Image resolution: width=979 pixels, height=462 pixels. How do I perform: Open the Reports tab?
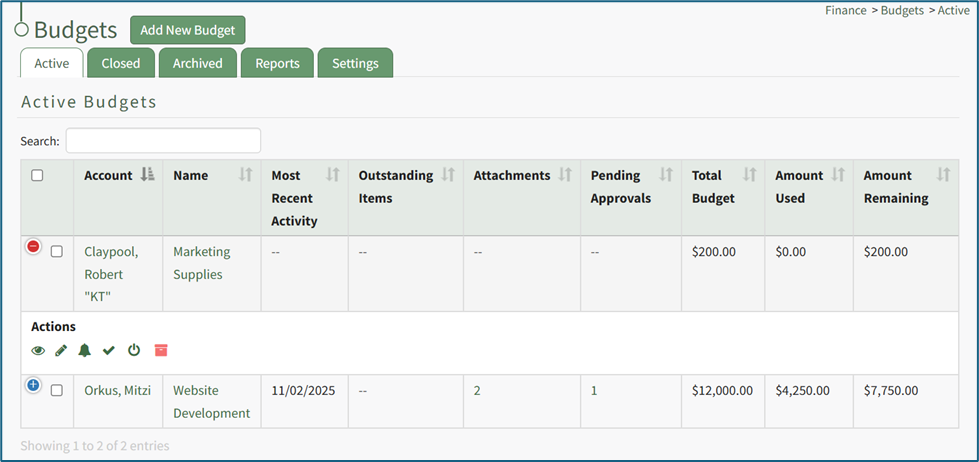[277, 63]
